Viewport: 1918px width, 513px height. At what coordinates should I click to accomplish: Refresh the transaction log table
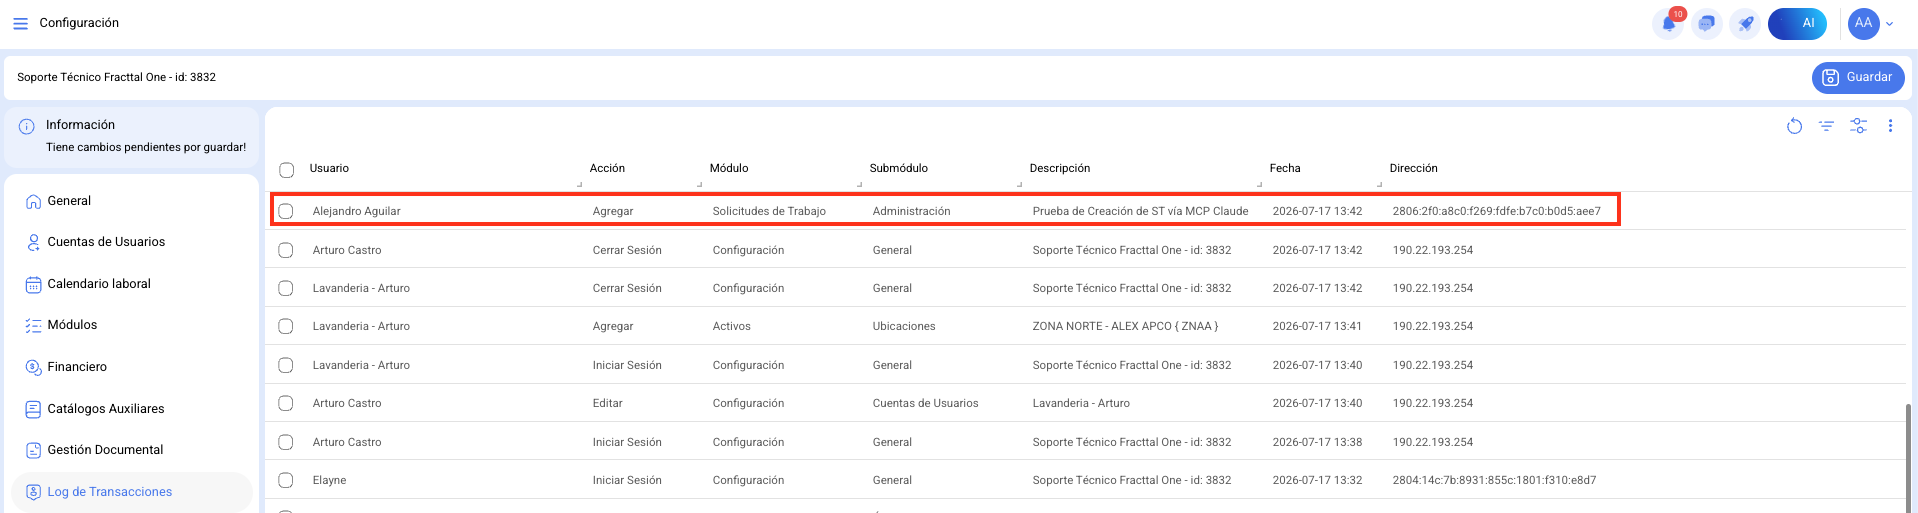1794,126
